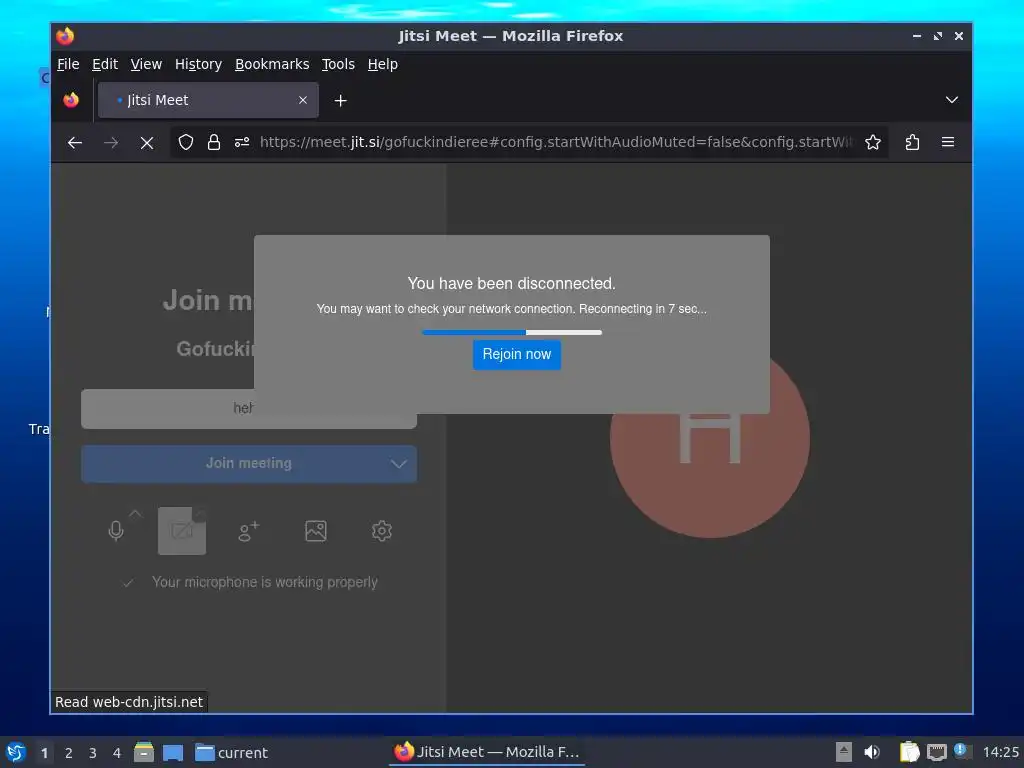Click the display name input field

tap(249, 409)
